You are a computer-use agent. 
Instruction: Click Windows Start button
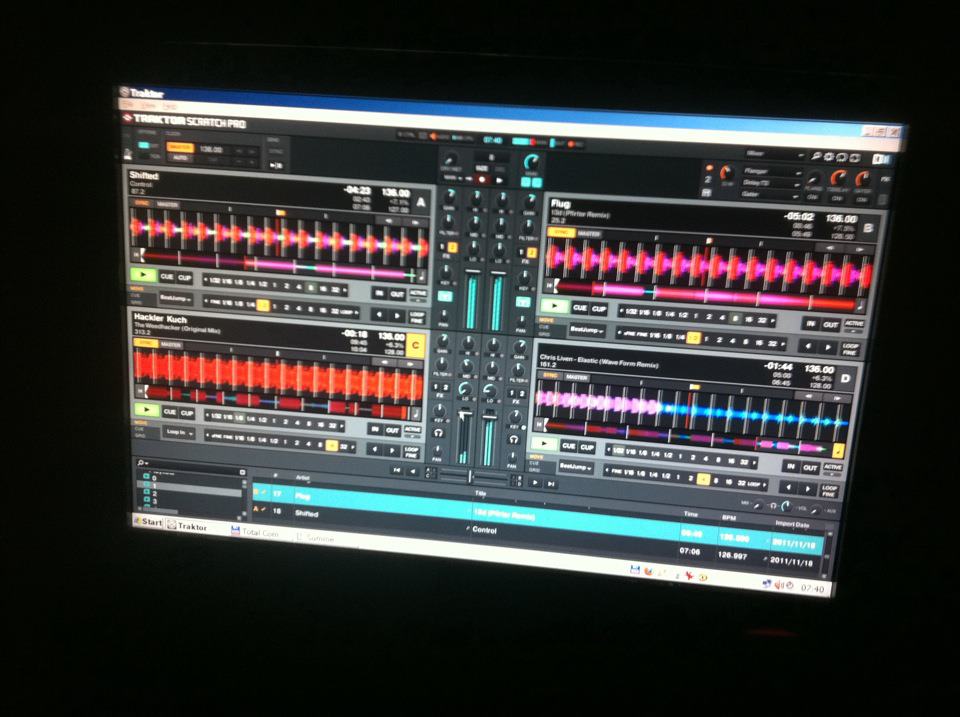pyautogui.click(x=148, y=522)
